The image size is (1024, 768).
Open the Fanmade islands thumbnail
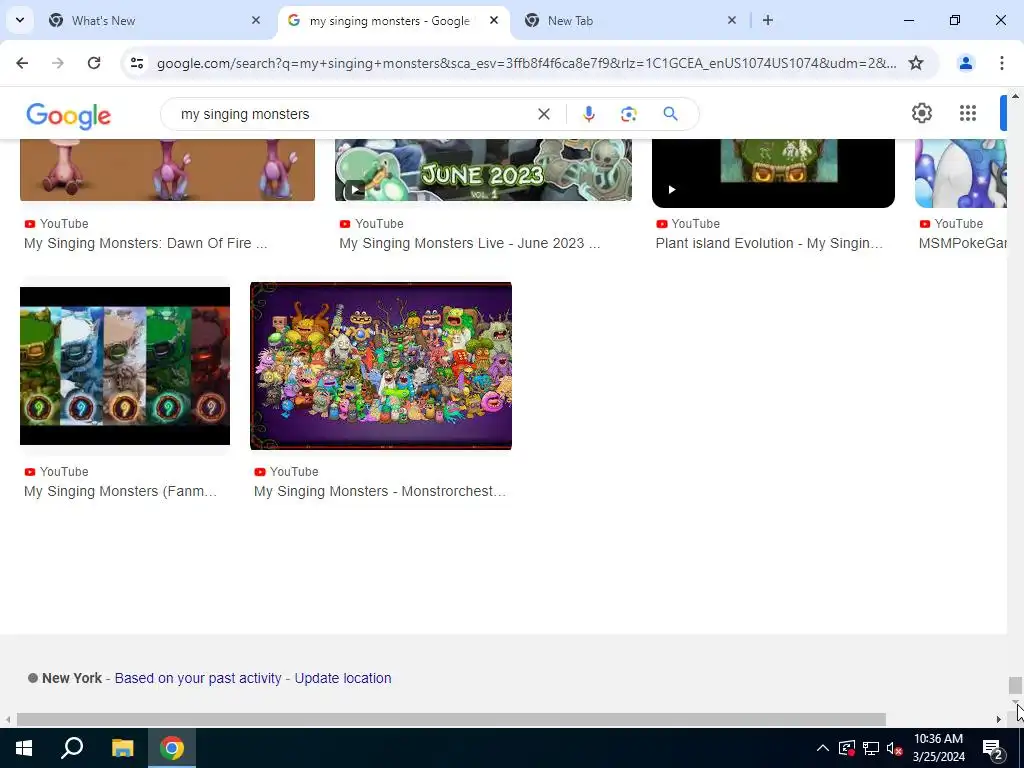(125, 366)
